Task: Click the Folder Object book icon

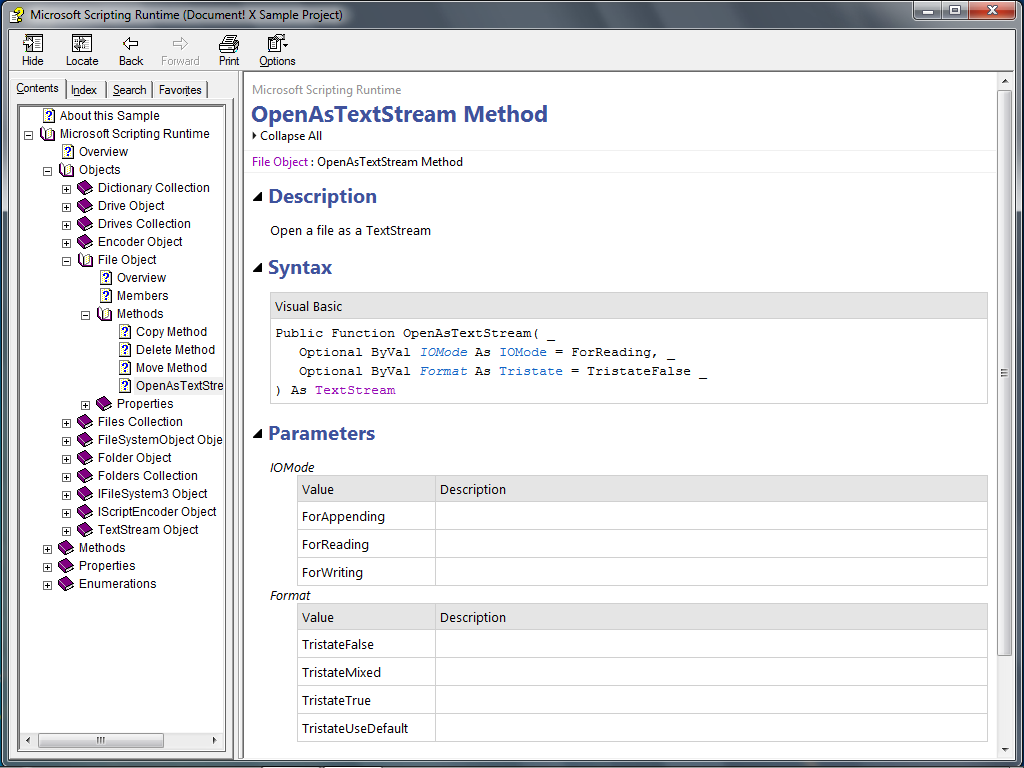Action: coord(85,458)
